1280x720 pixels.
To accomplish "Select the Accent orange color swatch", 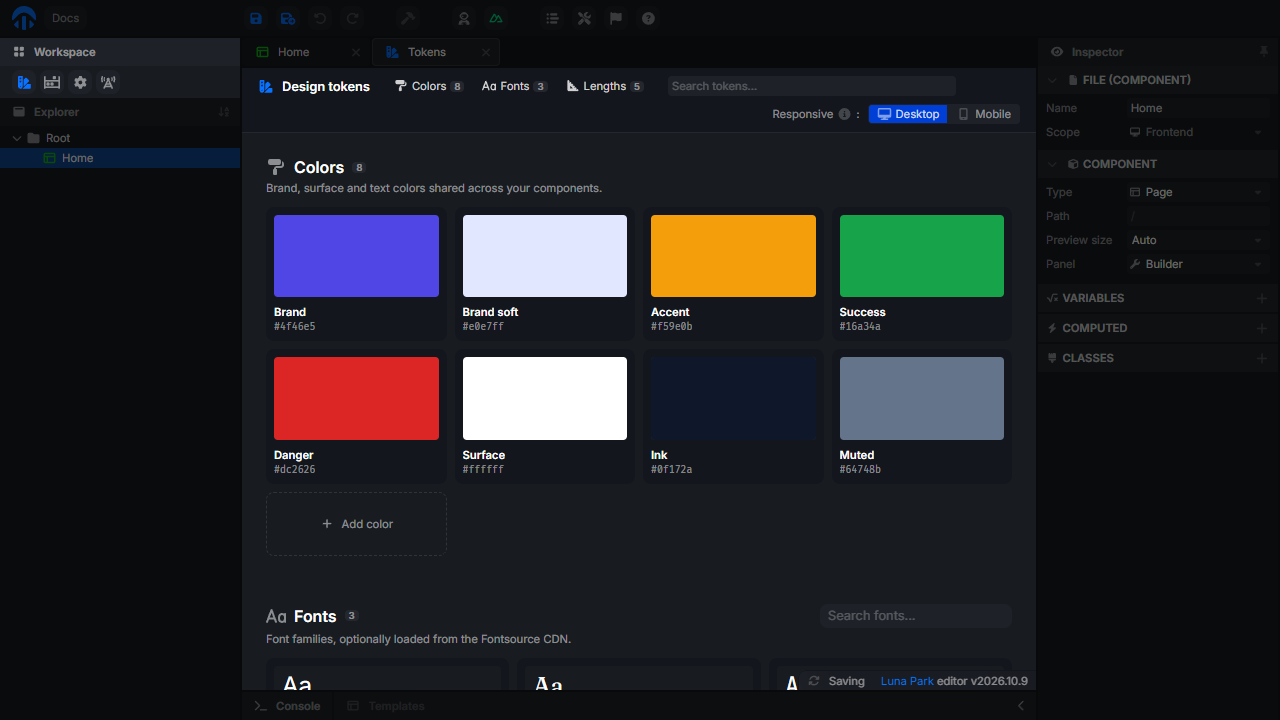I will tap(733, 256).
